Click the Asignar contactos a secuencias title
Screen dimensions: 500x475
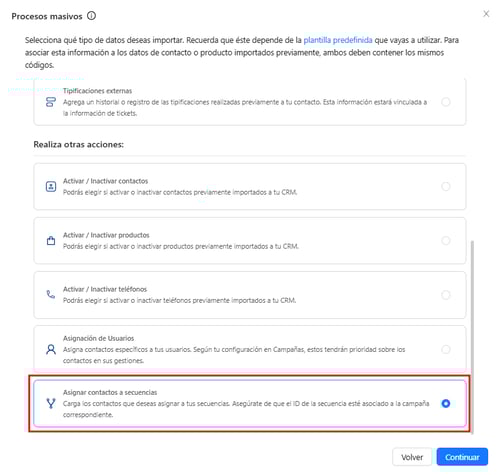[110, 392]
